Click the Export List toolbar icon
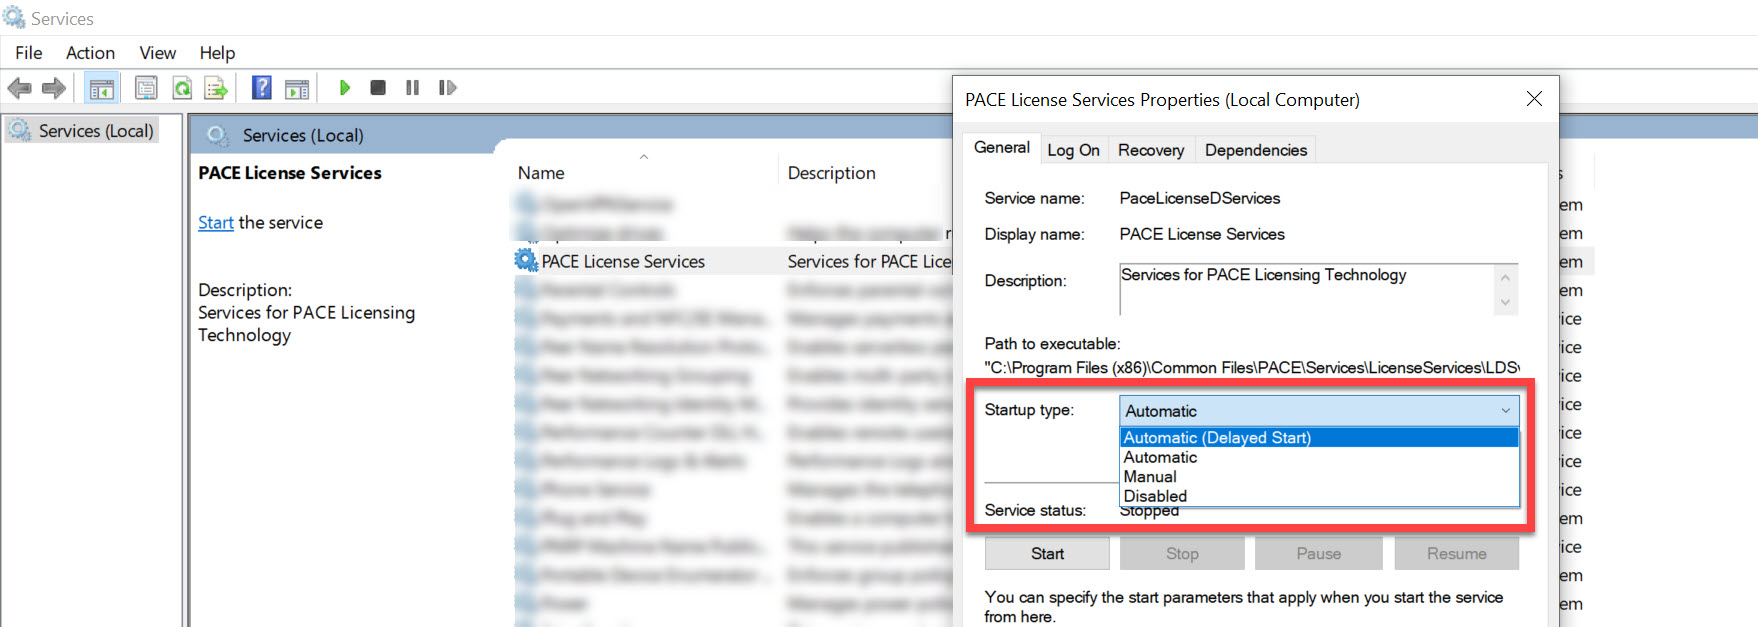Image resolution: width=1758 pixels, height=627 pixels. point(216,88)
